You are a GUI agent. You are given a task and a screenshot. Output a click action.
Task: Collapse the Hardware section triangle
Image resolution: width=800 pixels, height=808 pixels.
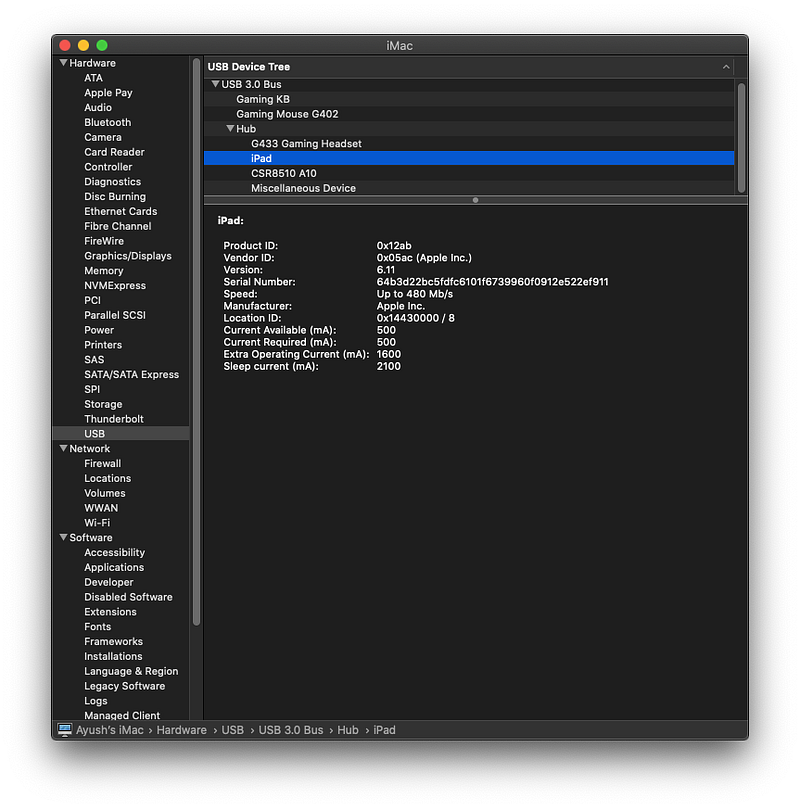coord(63,63)
